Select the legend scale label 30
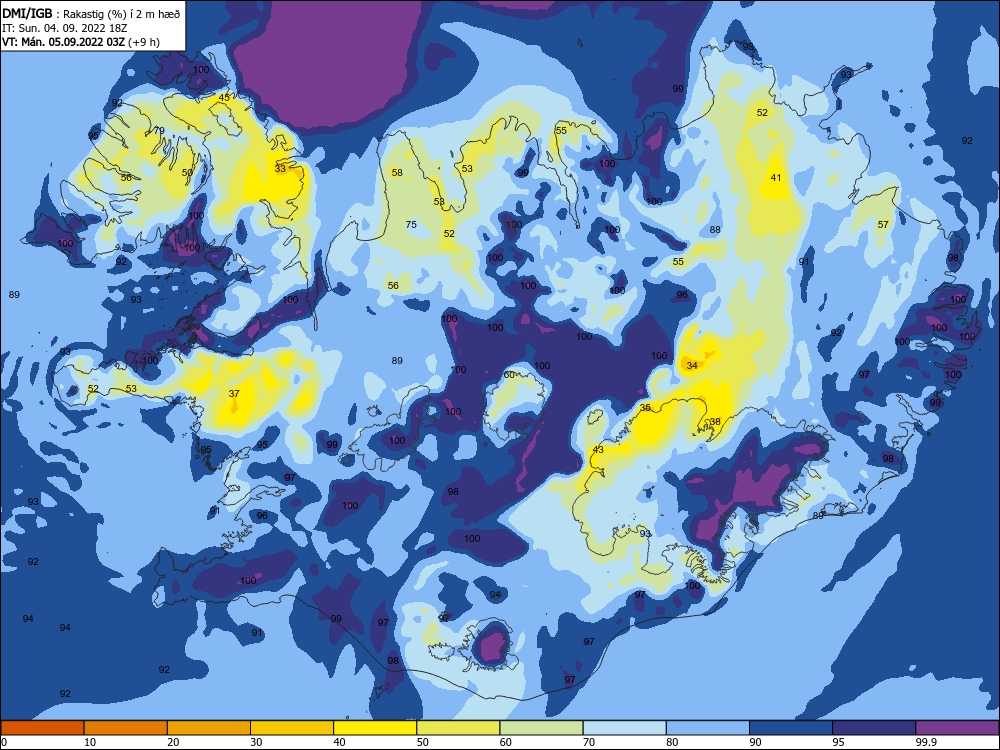Screen dimensions: 1000x750 256,742
